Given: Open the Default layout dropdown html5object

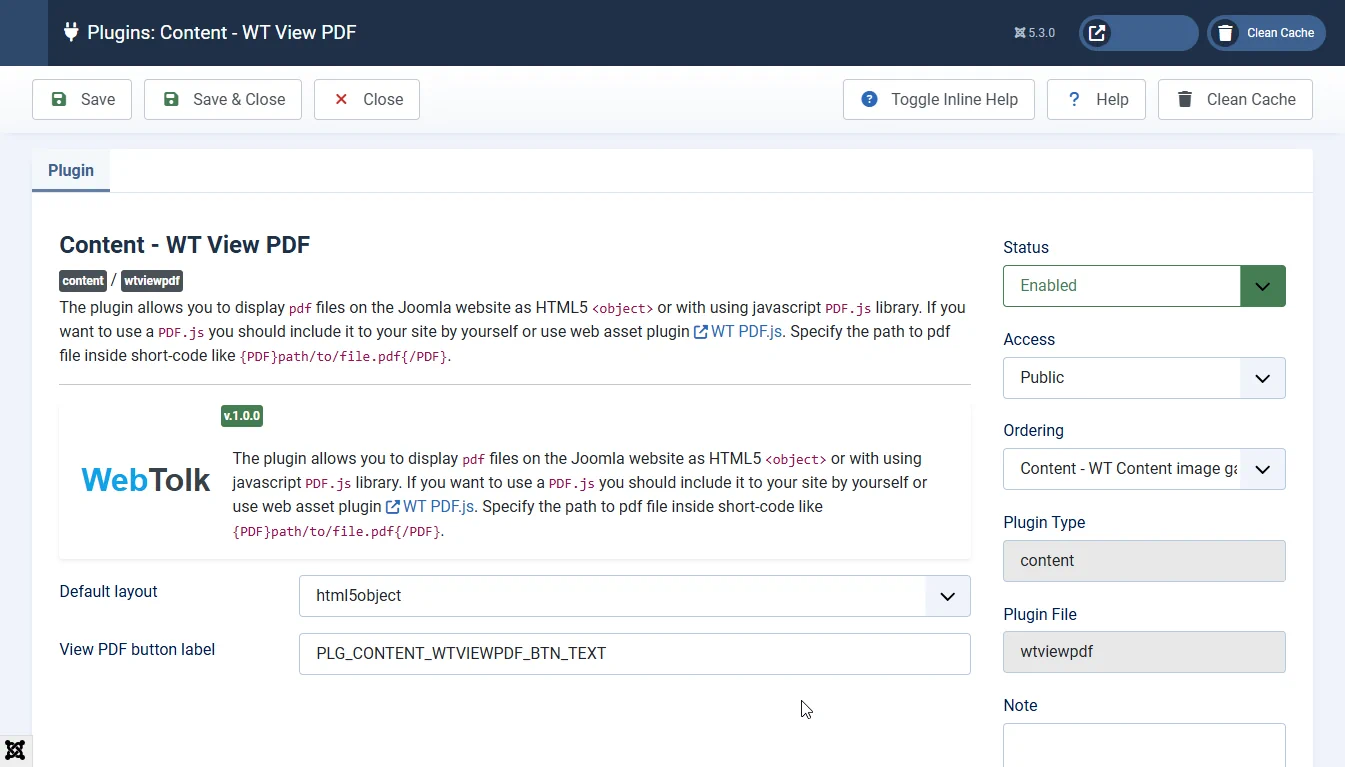Looking at the screenshot, I should [635, 596].
